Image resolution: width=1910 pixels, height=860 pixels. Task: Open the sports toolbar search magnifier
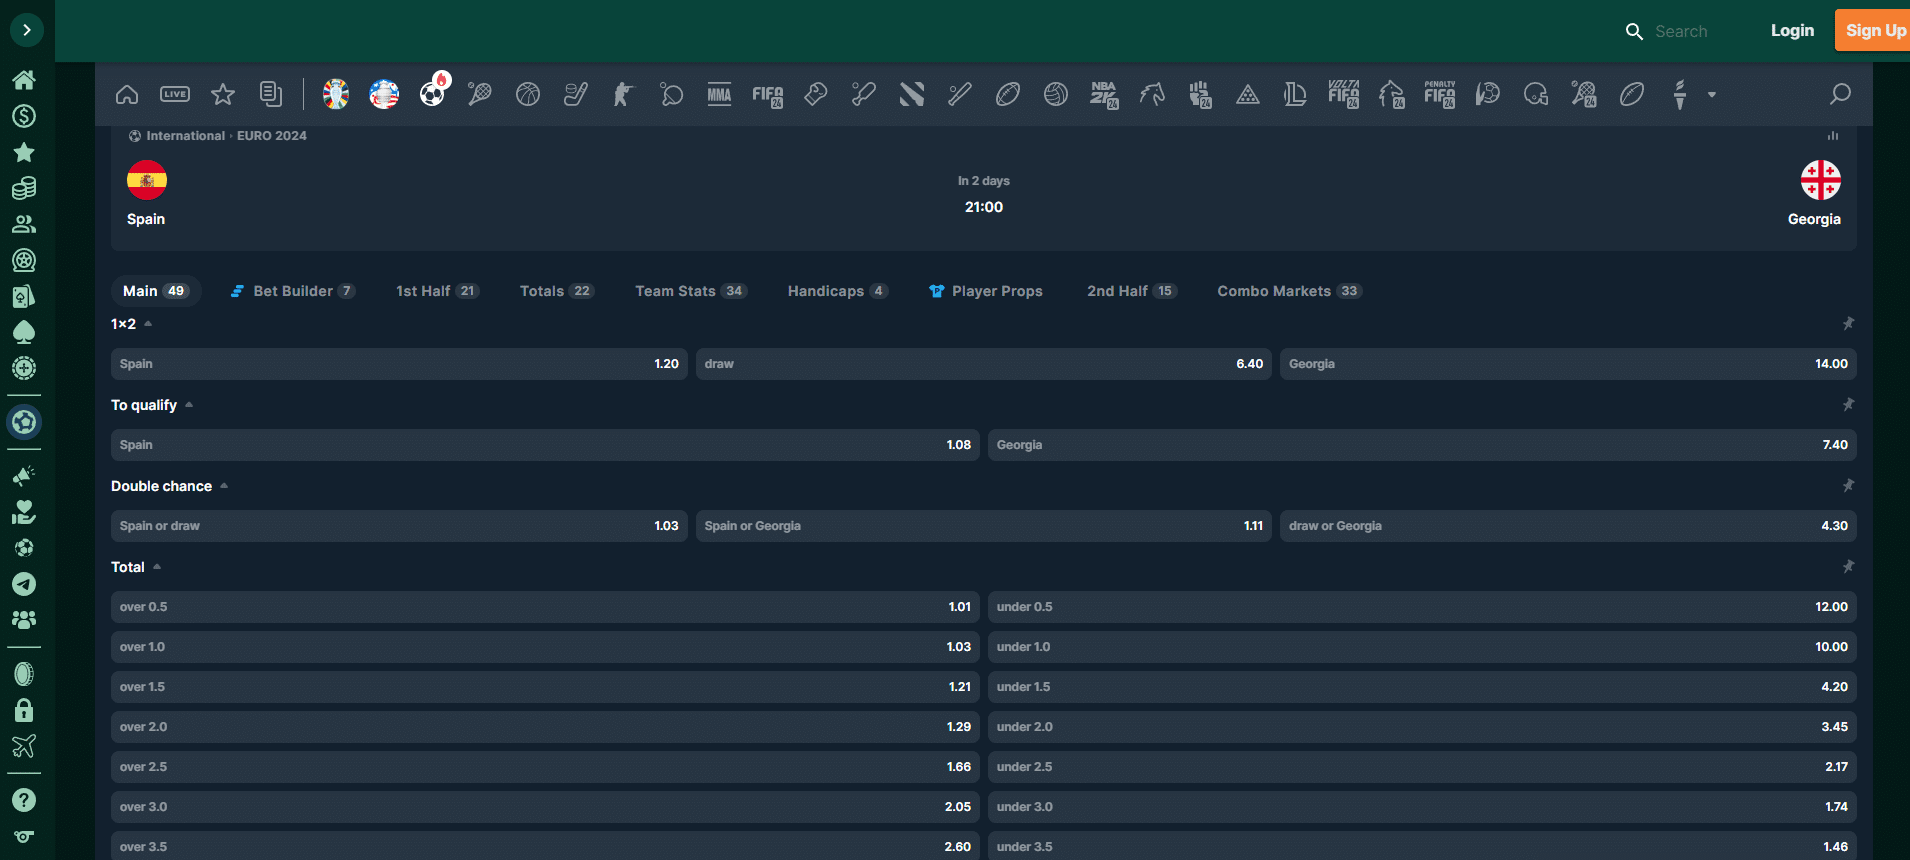click(x=1840, y=94)
